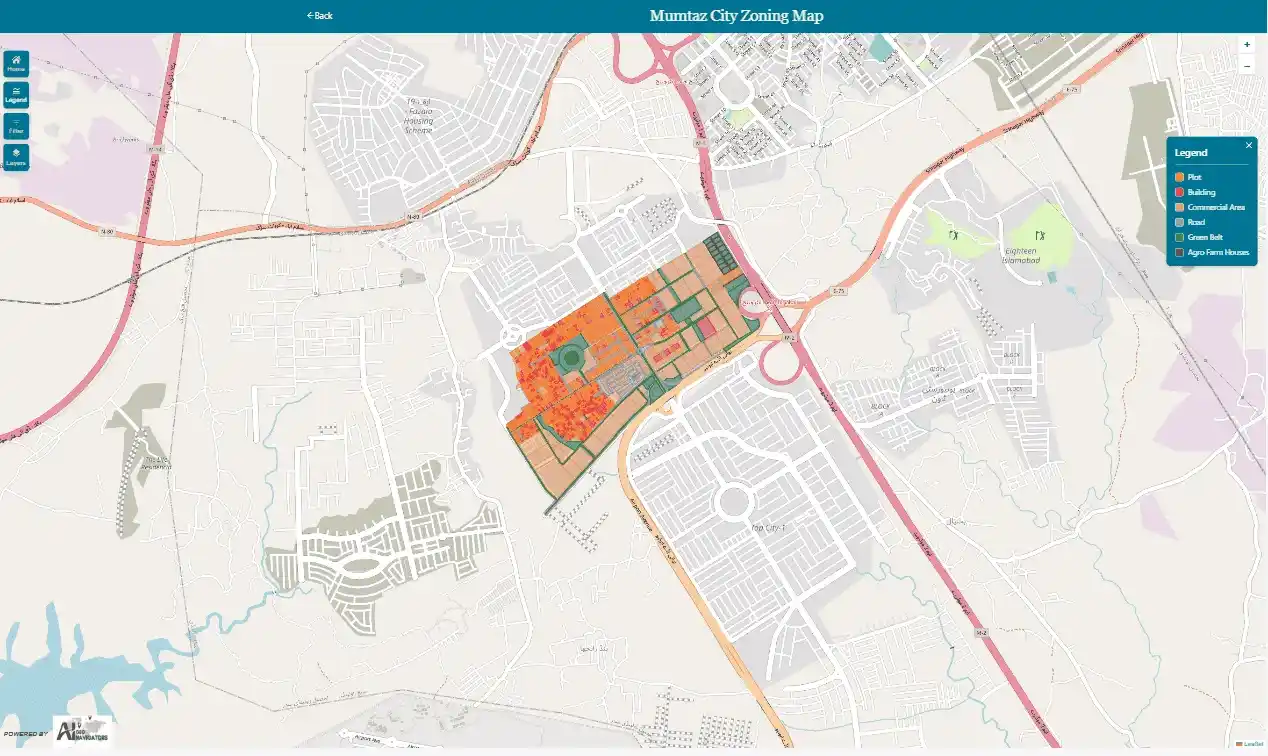Click the Building red swatch in legend
The width and height of the screenshot is (1268, 756).
[1180, 192]
